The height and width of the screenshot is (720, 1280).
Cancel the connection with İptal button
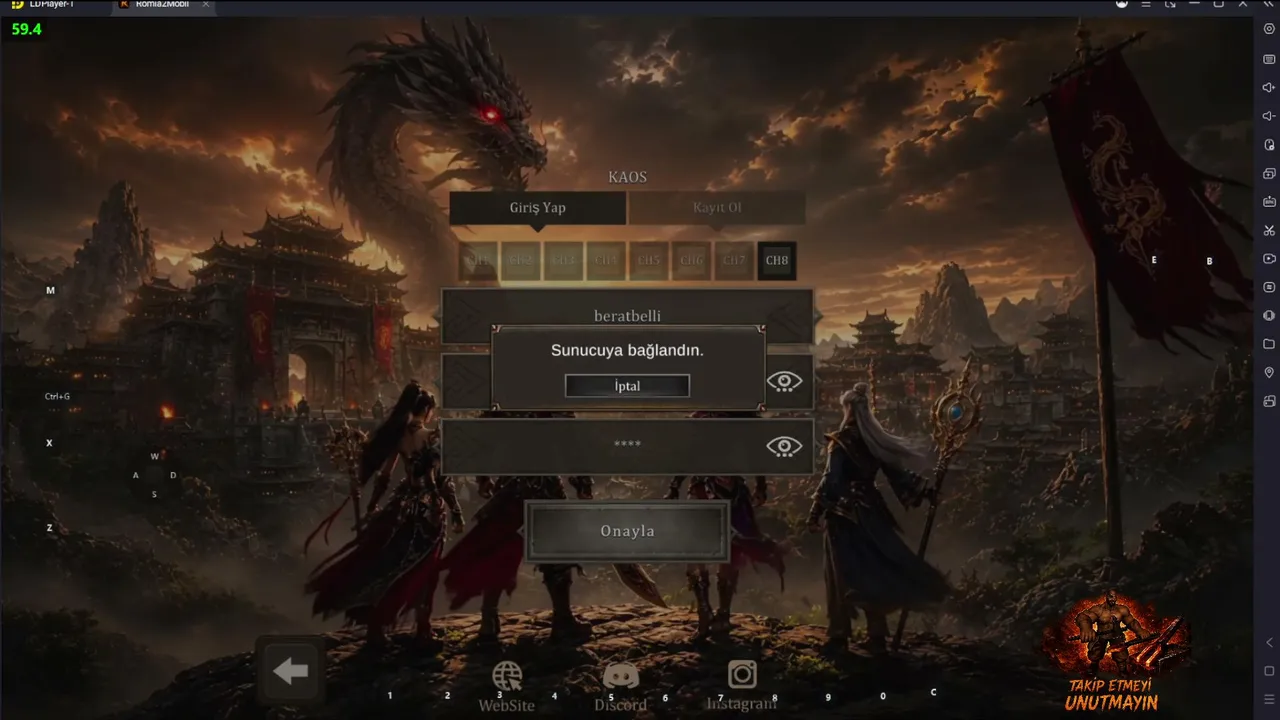(627, 386)
